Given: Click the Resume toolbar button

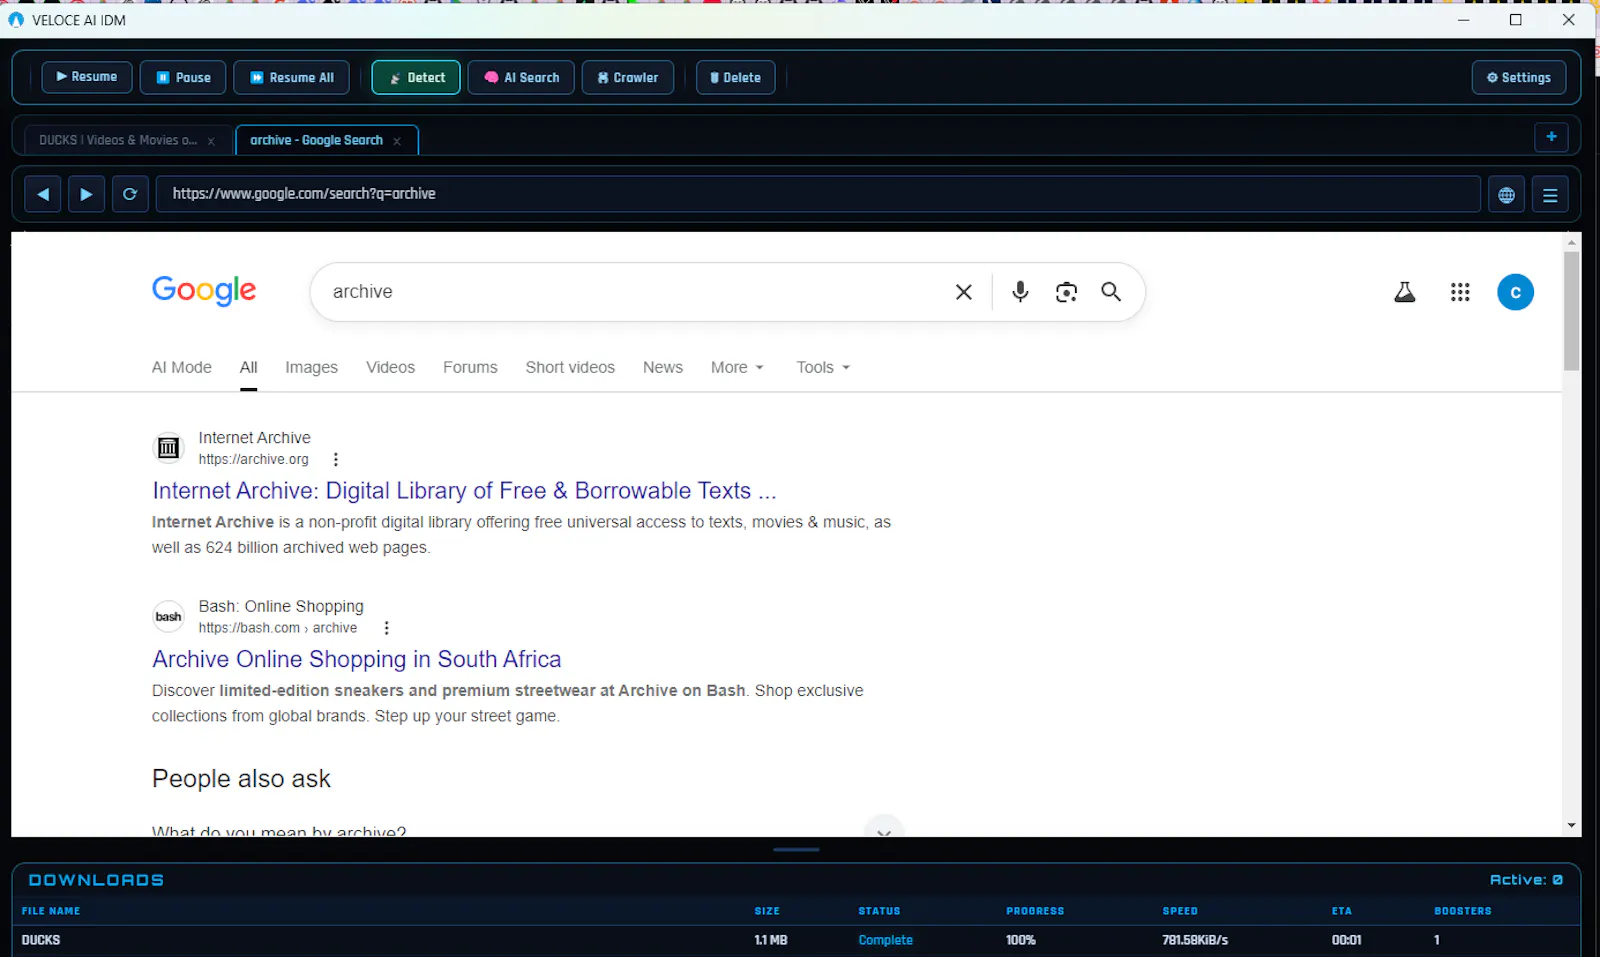Looking at the screenshot, I should tap(87, 77).
